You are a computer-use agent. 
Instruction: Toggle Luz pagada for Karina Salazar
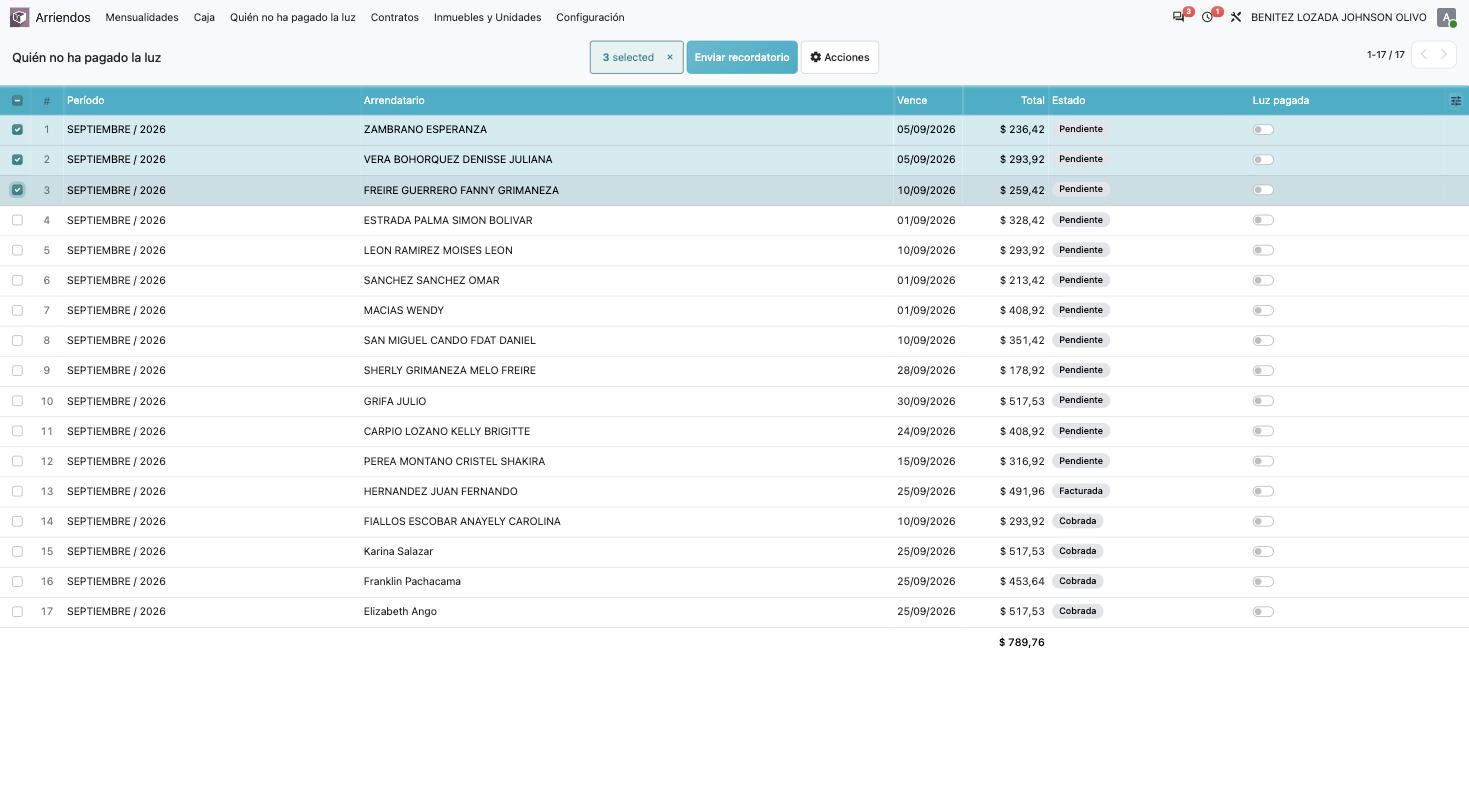pos(1263,551)
